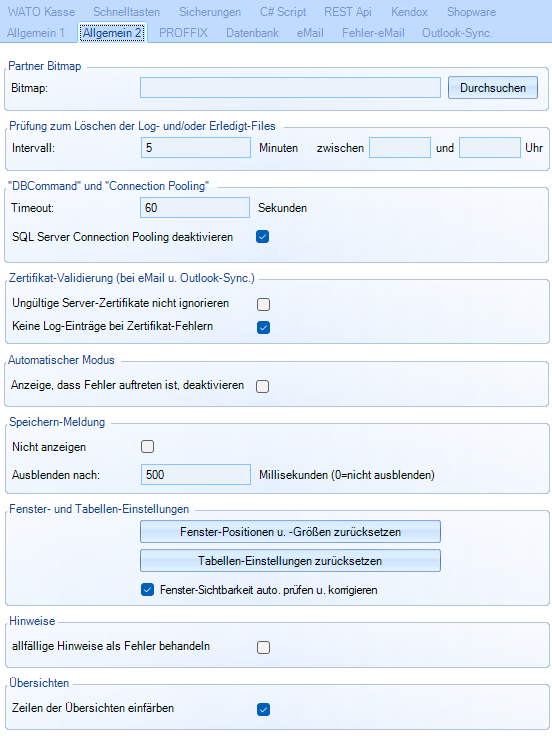
Task: Toggle Keine Log-Einträge bei Zertifikat-Fehlern
Action: click(263, 327)
